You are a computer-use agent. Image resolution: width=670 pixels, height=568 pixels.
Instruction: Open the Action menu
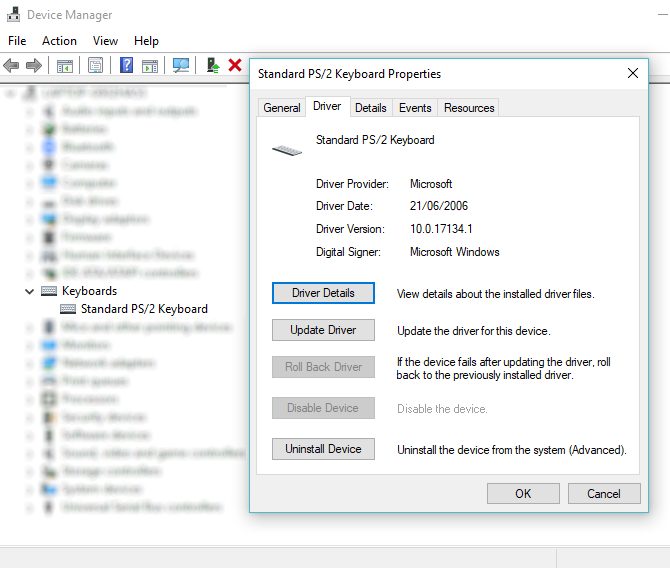59,41
